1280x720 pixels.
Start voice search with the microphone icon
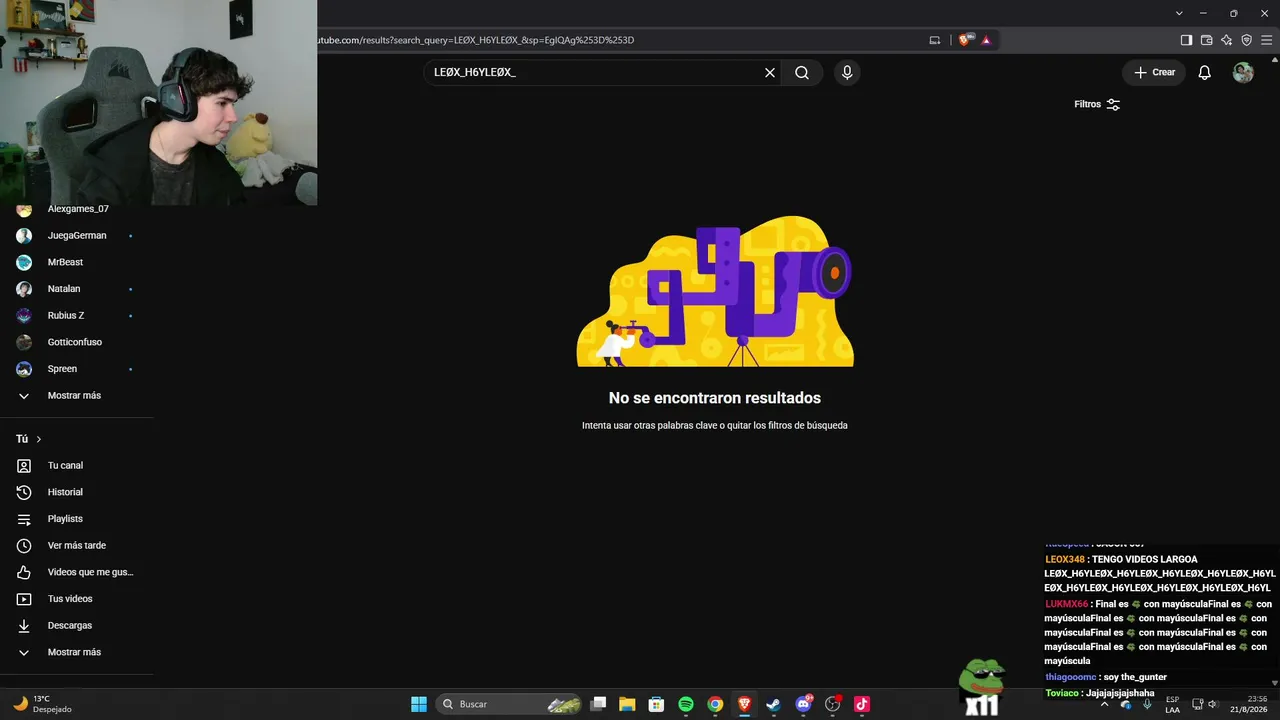pyautogui.click(x=847, y=72)
